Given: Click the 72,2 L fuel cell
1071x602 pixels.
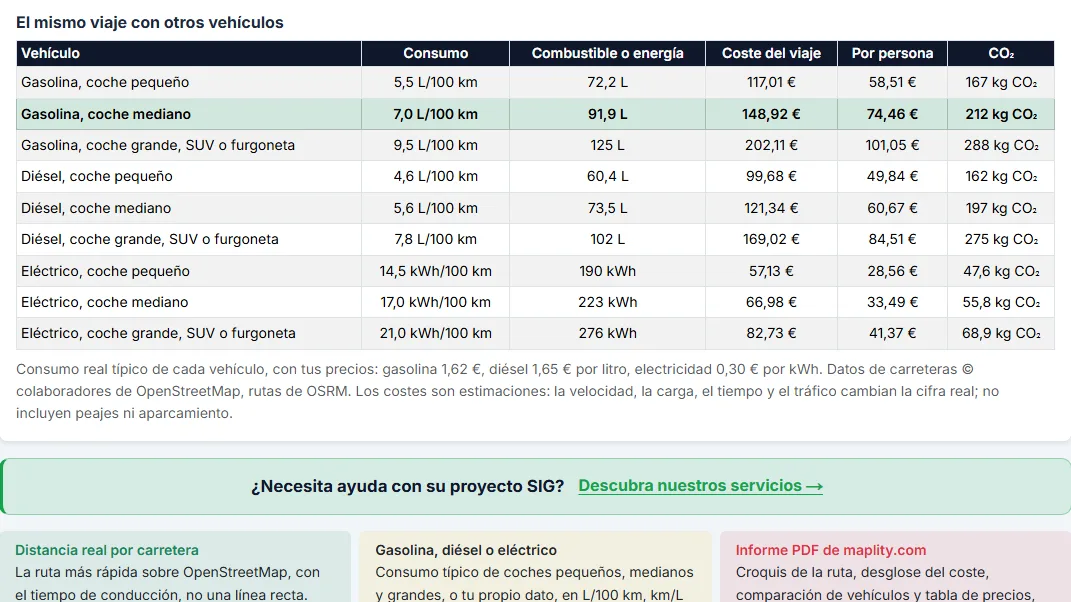Looking at the screenshot, I should [607, 83].
